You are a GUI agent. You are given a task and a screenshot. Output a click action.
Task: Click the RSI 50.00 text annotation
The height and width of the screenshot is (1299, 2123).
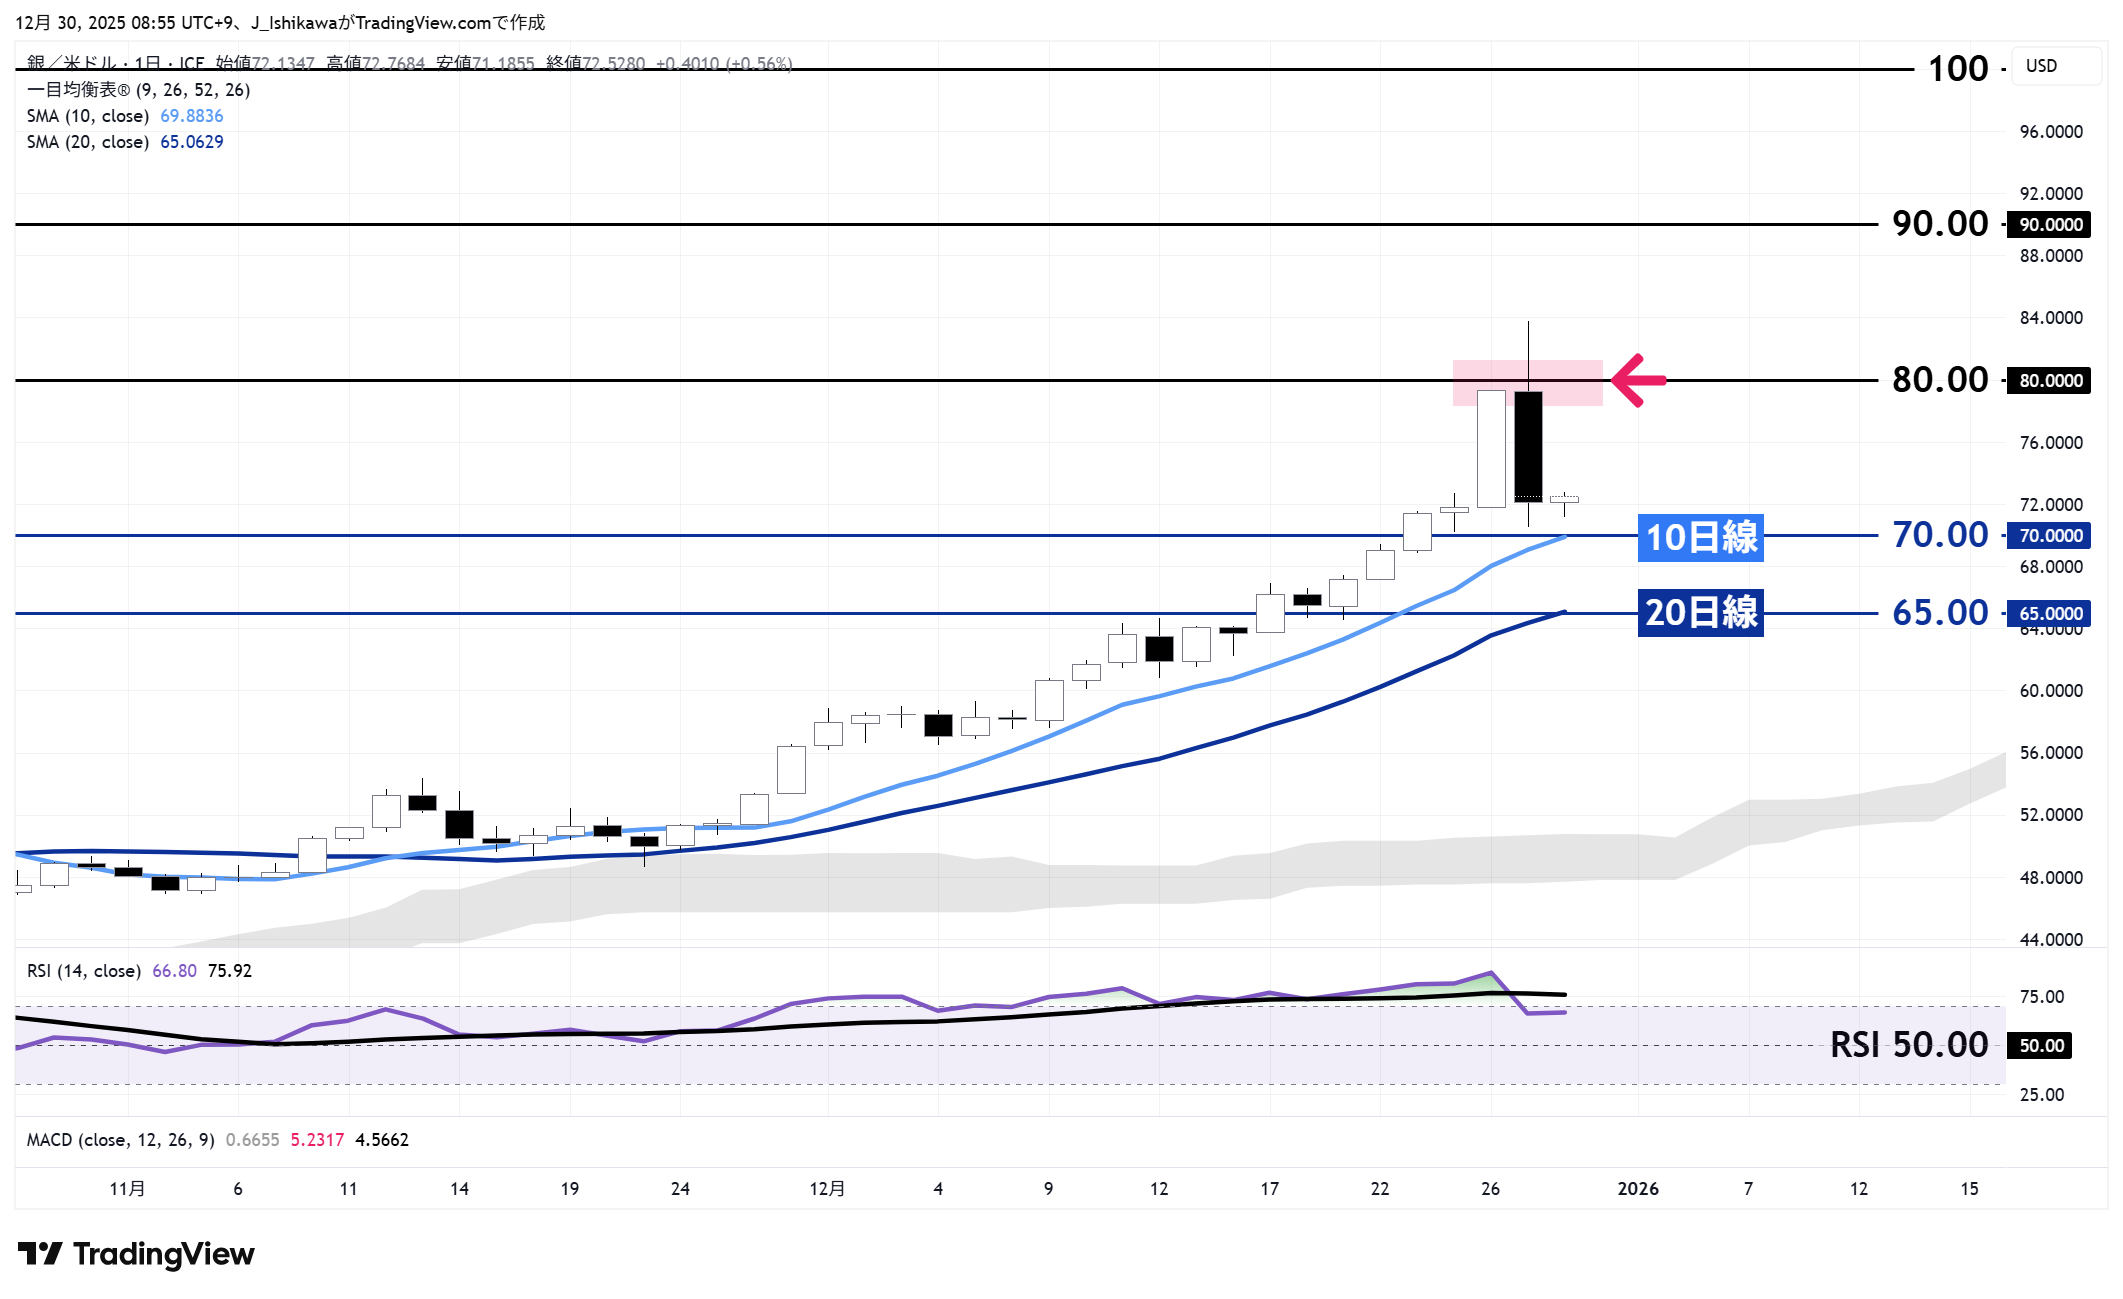1908,1045
